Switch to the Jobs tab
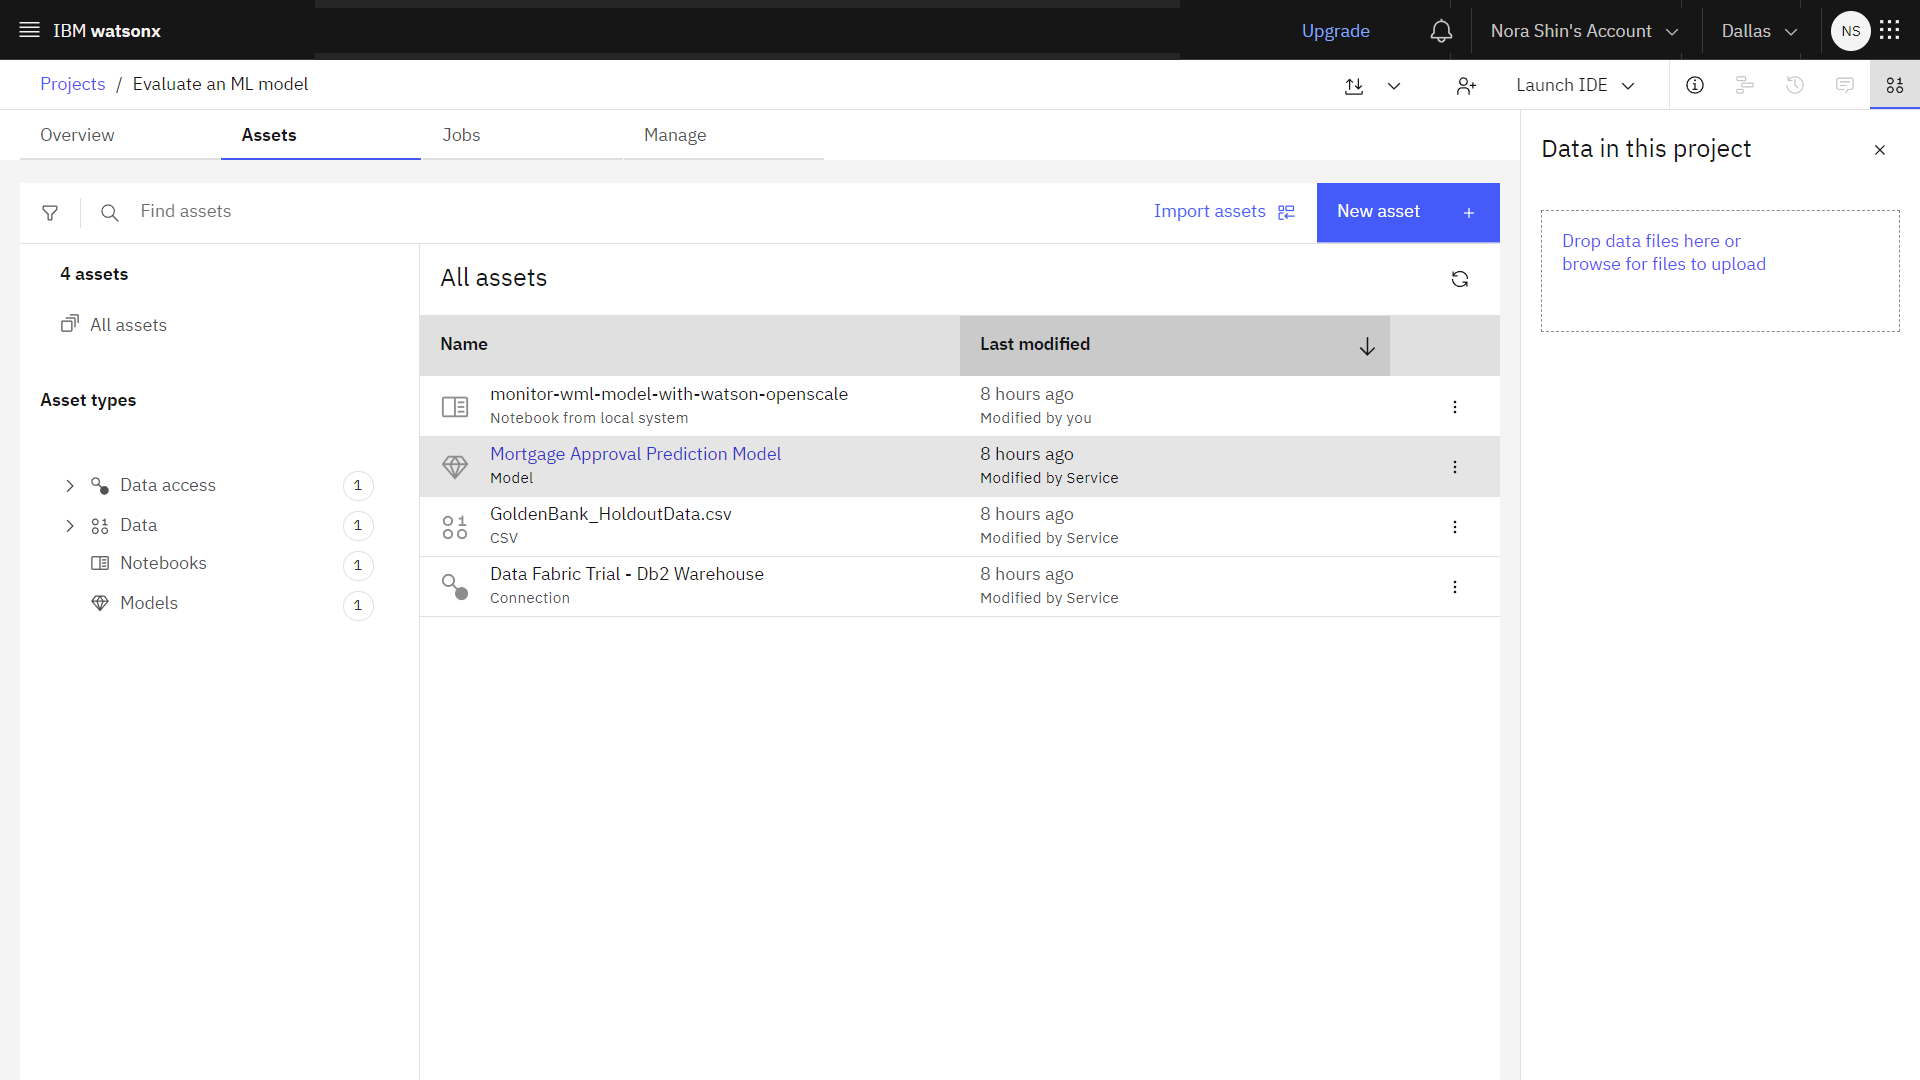Screen dimensions: 1920x1080 pyautogui.click(x=462, y=135)
